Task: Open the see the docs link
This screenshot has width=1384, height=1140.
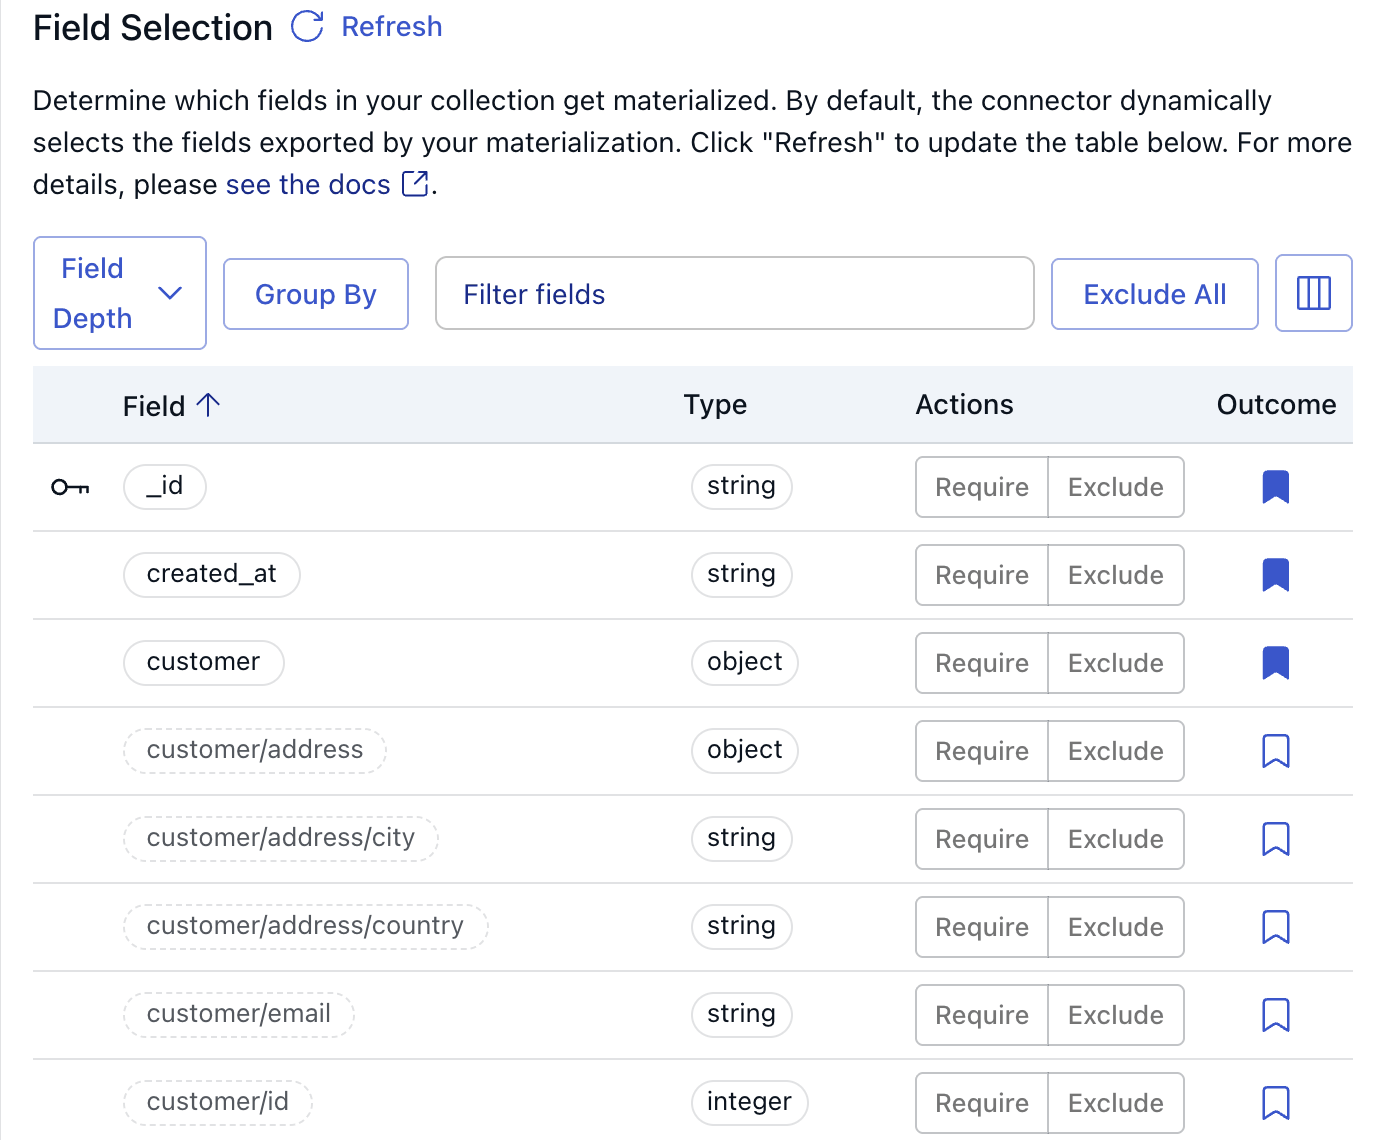Action: (308, 185)
